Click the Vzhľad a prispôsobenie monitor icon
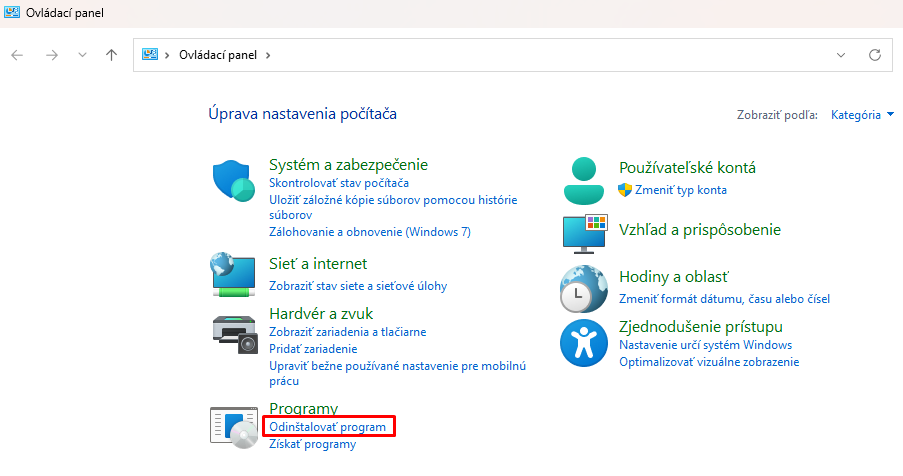This screenshot has height=476, width=903. coord(585,234)
